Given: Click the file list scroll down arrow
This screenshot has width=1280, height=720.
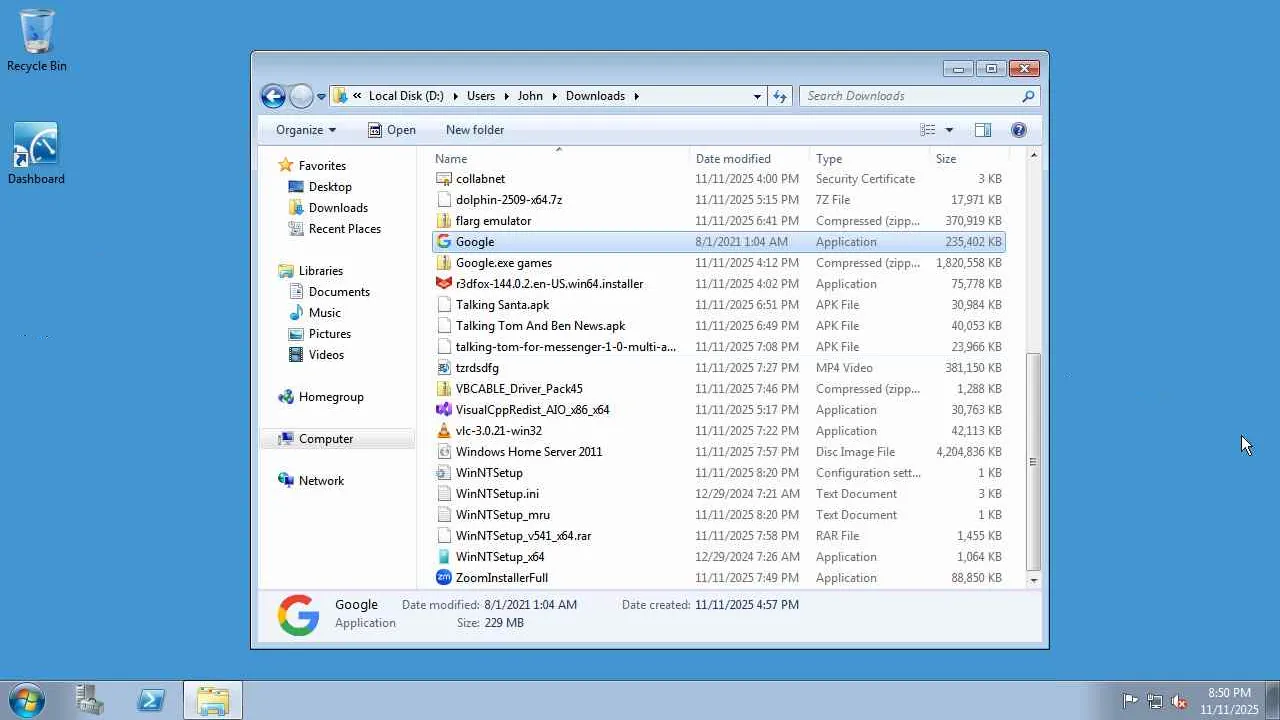Looking at the screenshot, I should coord(1034,580).
